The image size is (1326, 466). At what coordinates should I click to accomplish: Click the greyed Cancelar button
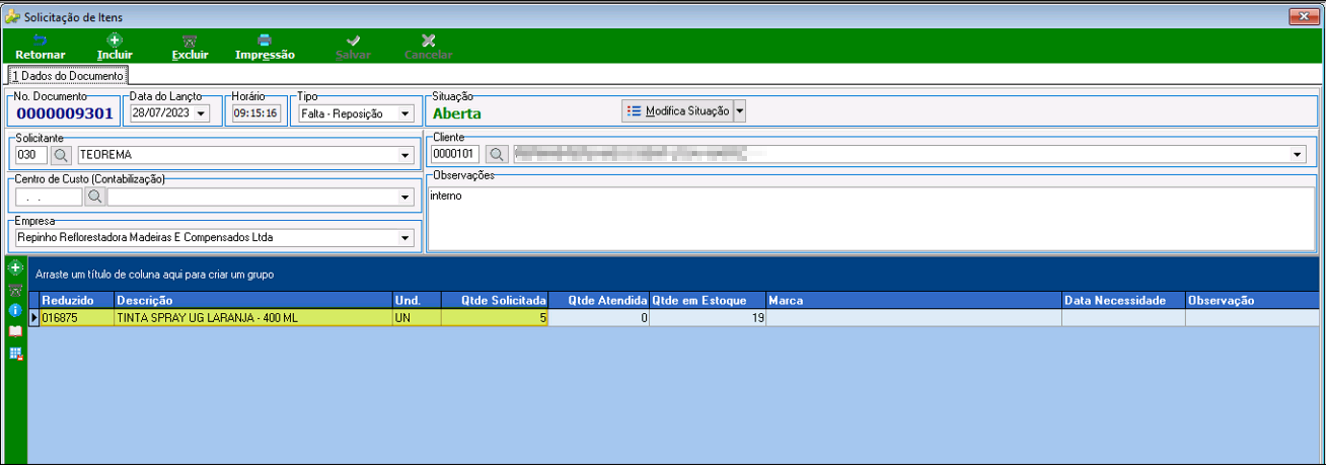[x=428, y=47]
